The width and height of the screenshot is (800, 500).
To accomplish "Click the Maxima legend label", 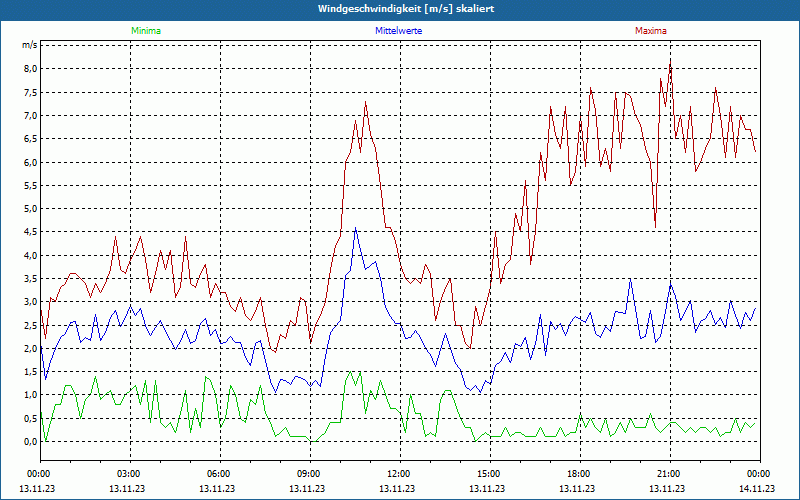I will [651, 31].
